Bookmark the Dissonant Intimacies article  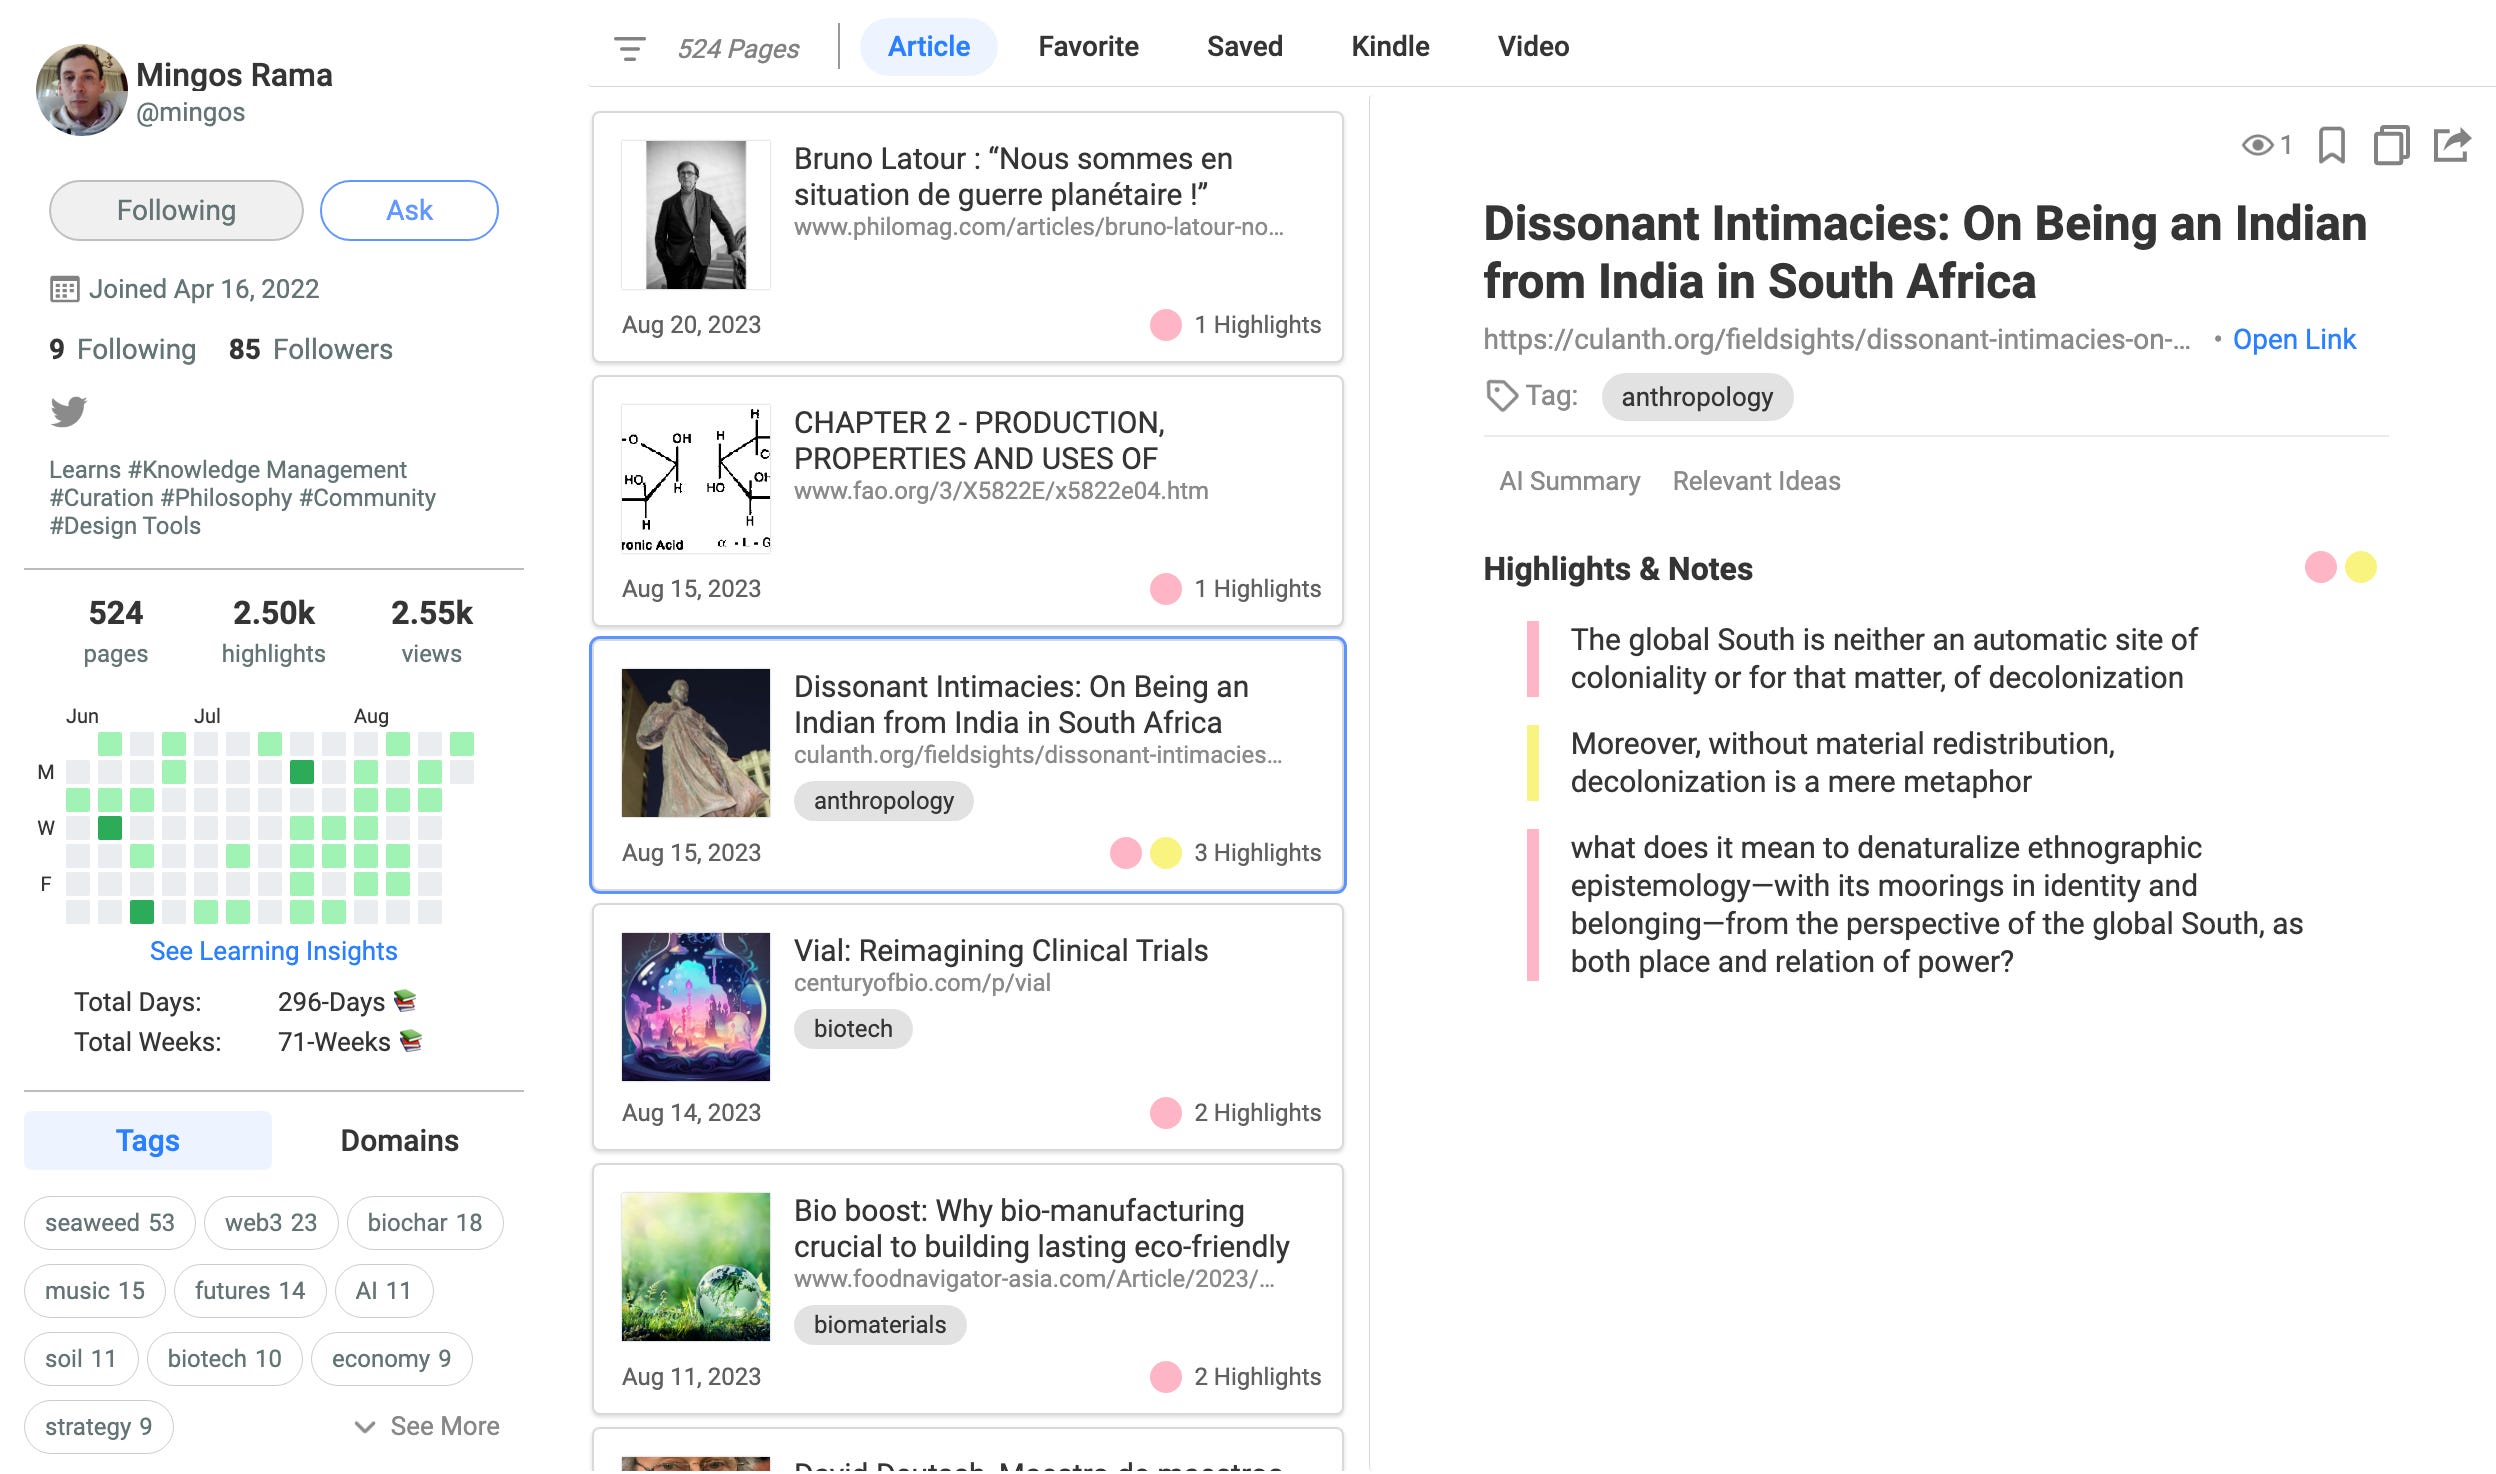(2331, 146)
